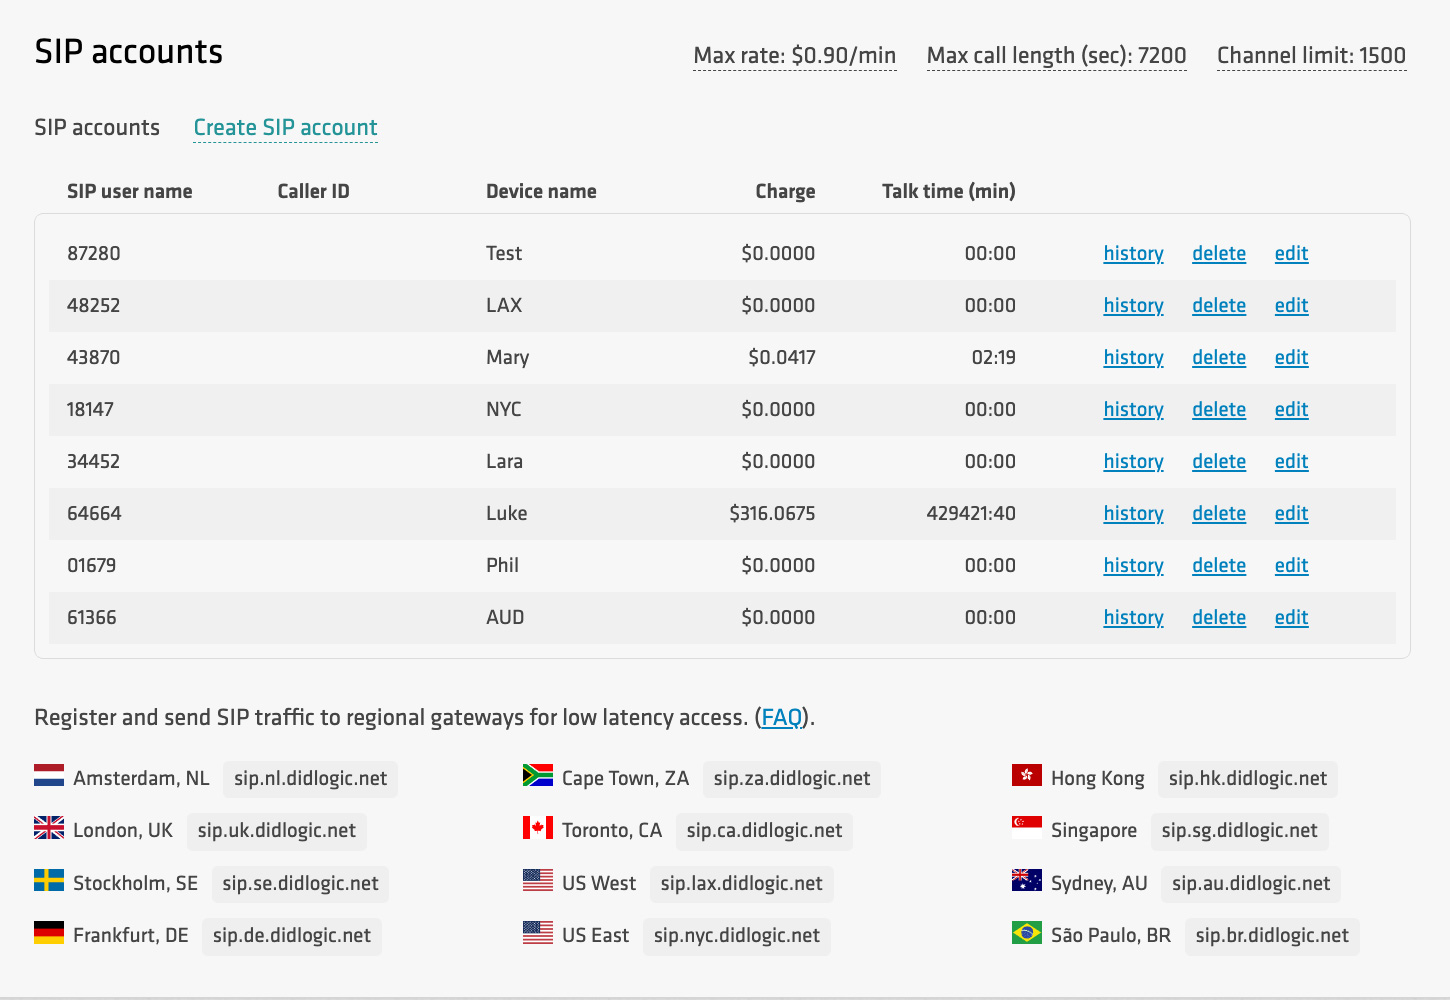Screen dimensions: 1450x1000
Task: Click the Max rate $0.90/min setting
Action: 794,56
